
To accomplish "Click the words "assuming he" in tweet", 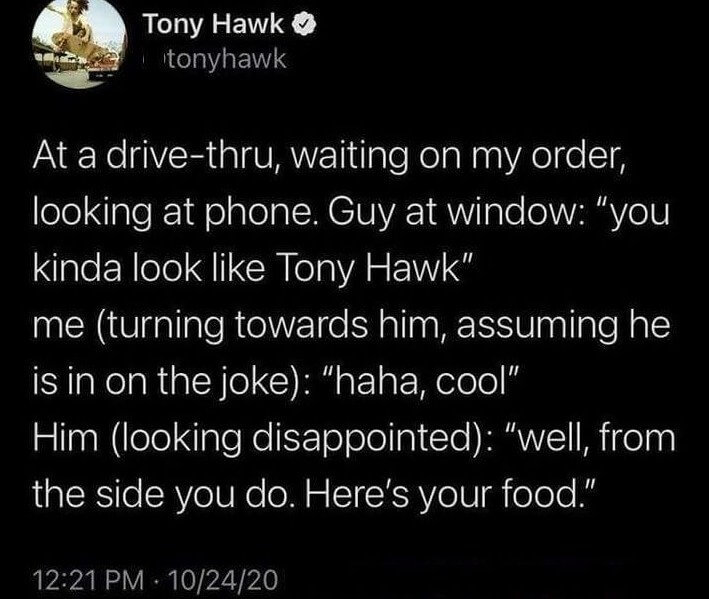I will pos(563,326).
